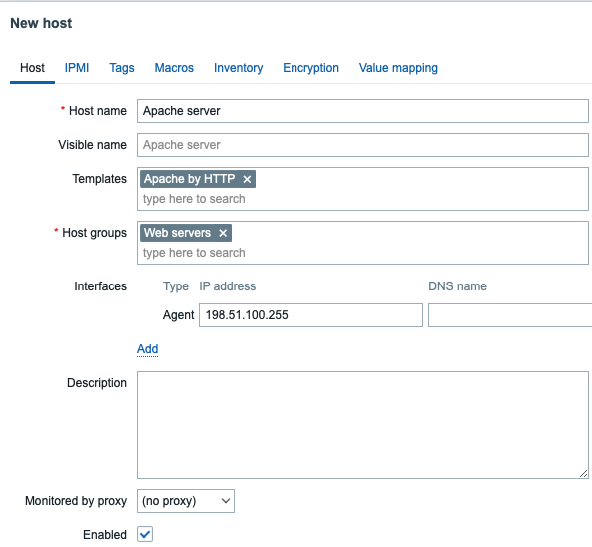Viewport: 592px width, 547px height.
Task: Open the Monitored by proxy dropdown
Action: coord(186,501)
